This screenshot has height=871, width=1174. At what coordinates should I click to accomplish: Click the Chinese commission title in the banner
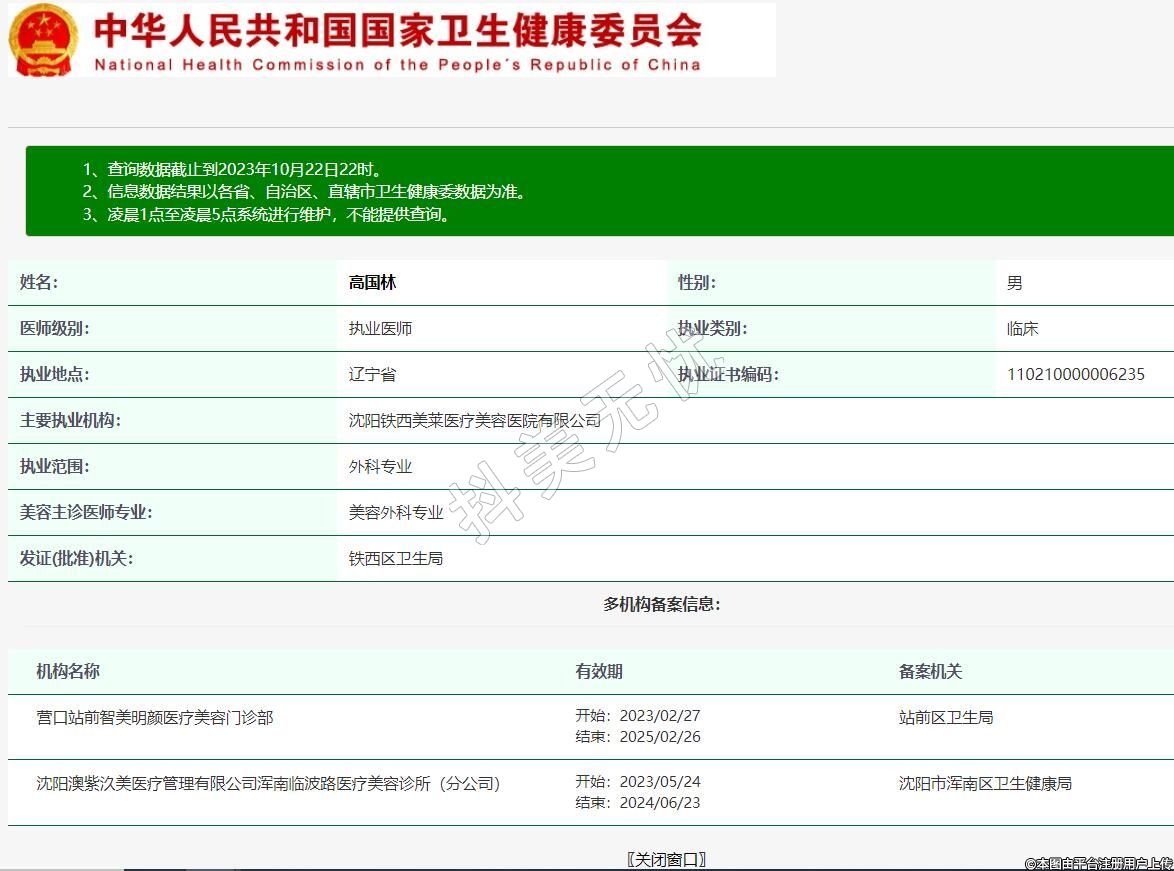(x=397, y=30)
